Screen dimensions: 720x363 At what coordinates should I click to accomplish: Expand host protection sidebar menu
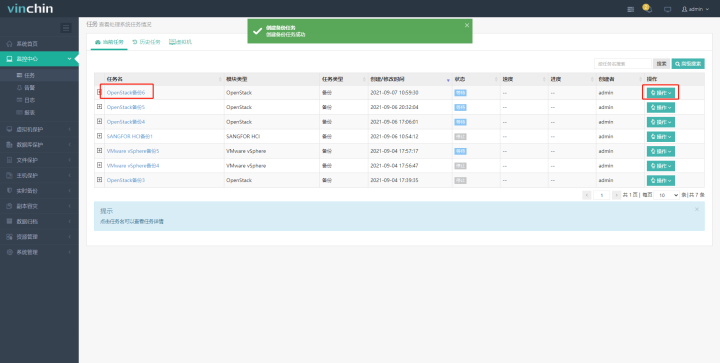39,175
